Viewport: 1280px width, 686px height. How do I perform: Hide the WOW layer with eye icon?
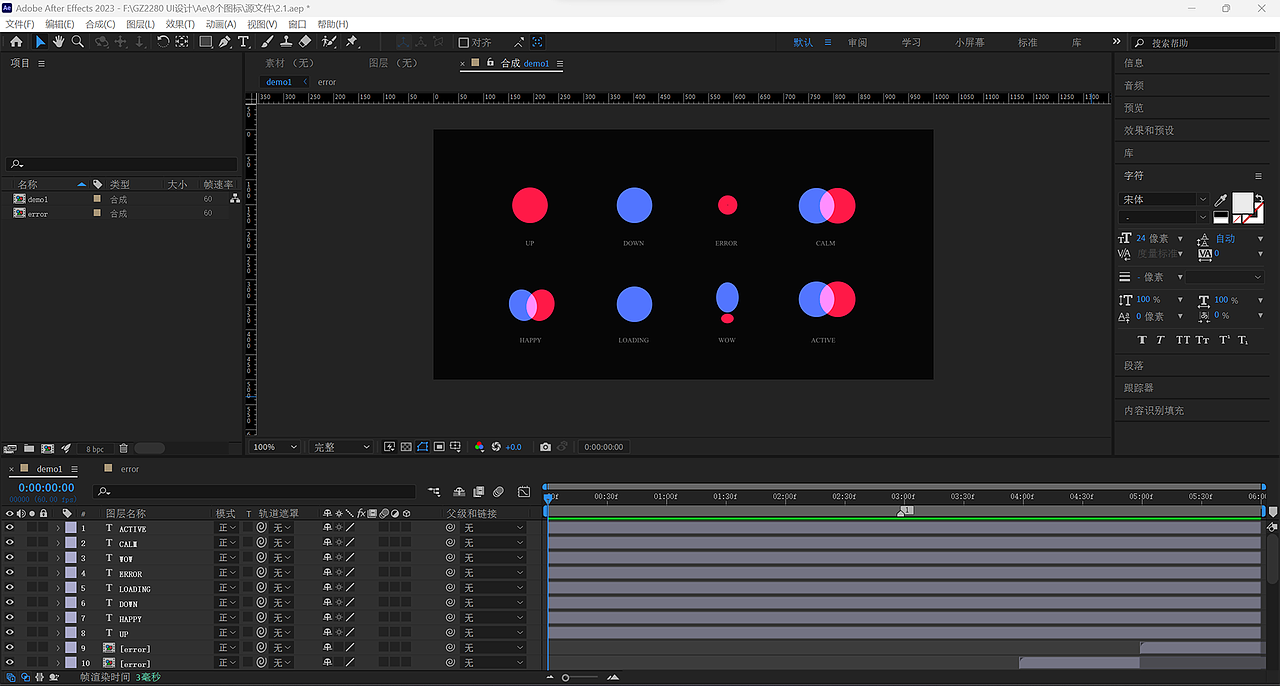point(10,558)
